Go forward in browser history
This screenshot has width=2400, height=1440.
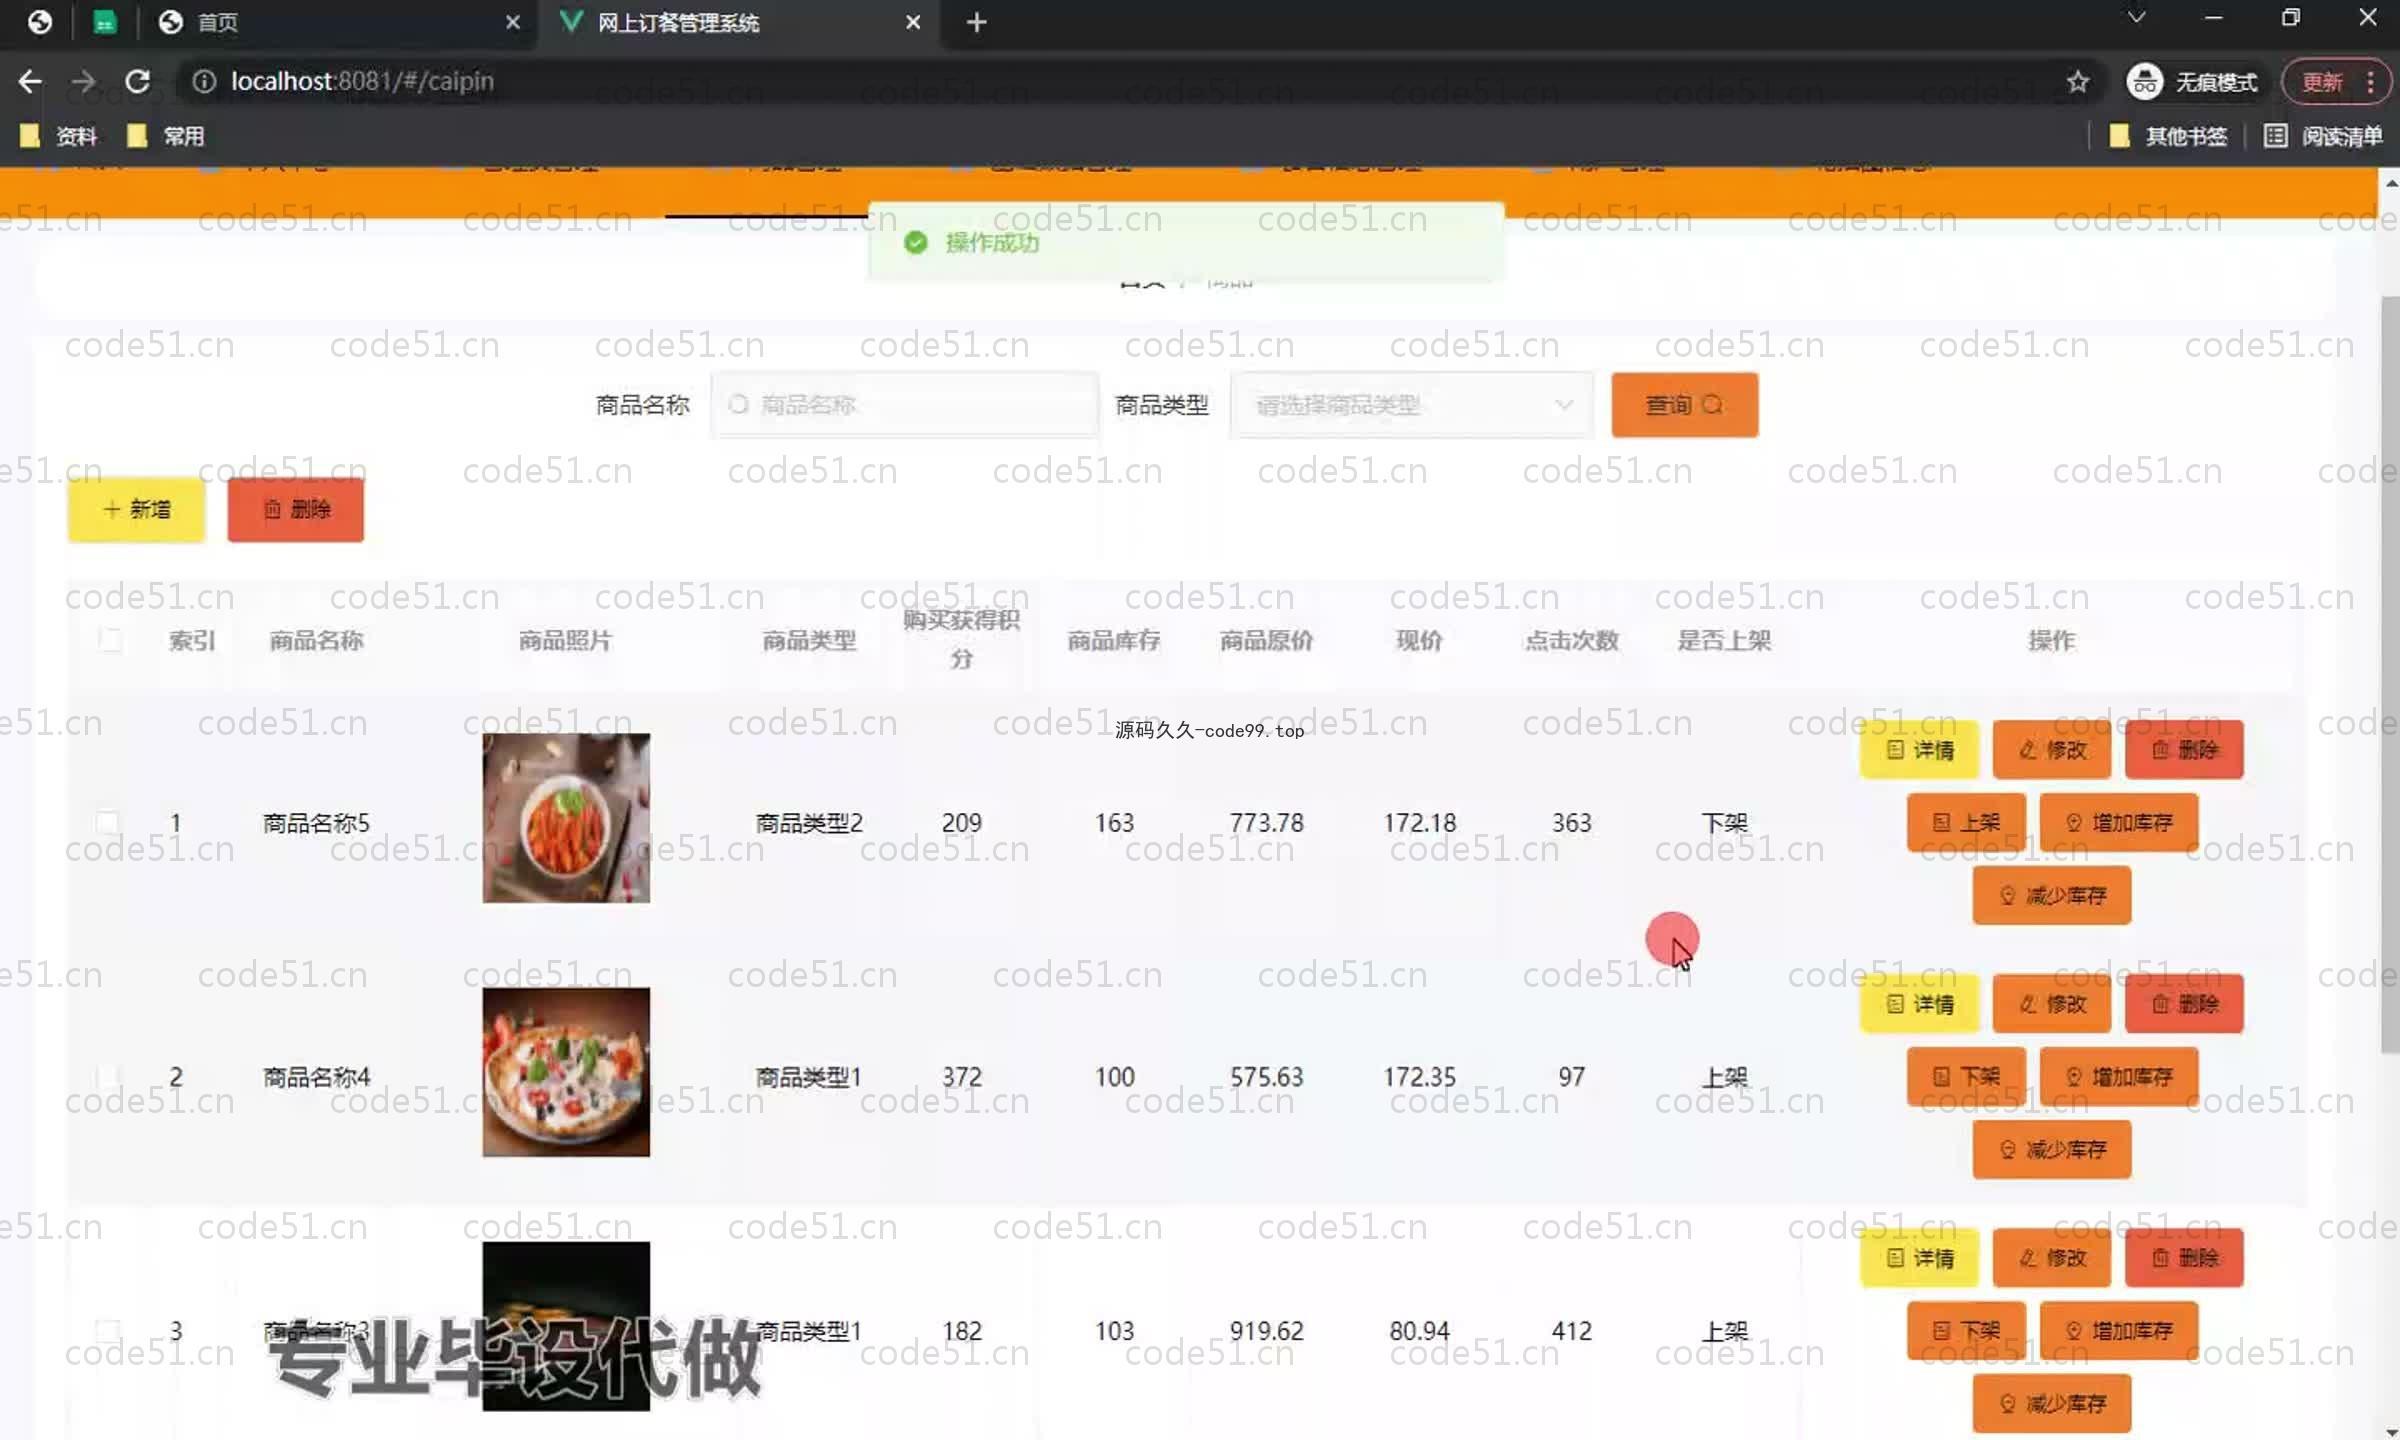click(84, 81)
